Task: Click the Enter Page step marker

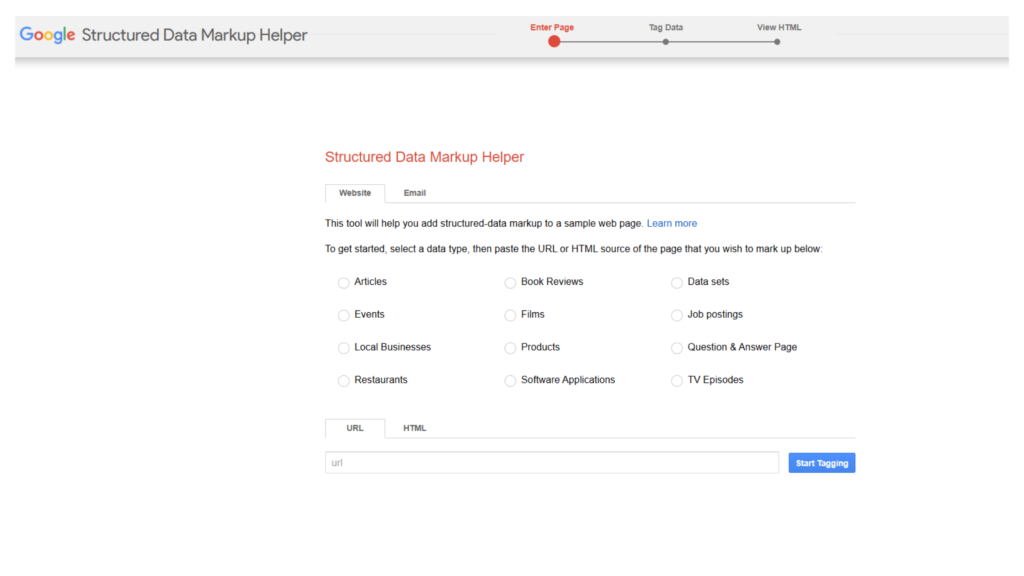Action: 554,41
